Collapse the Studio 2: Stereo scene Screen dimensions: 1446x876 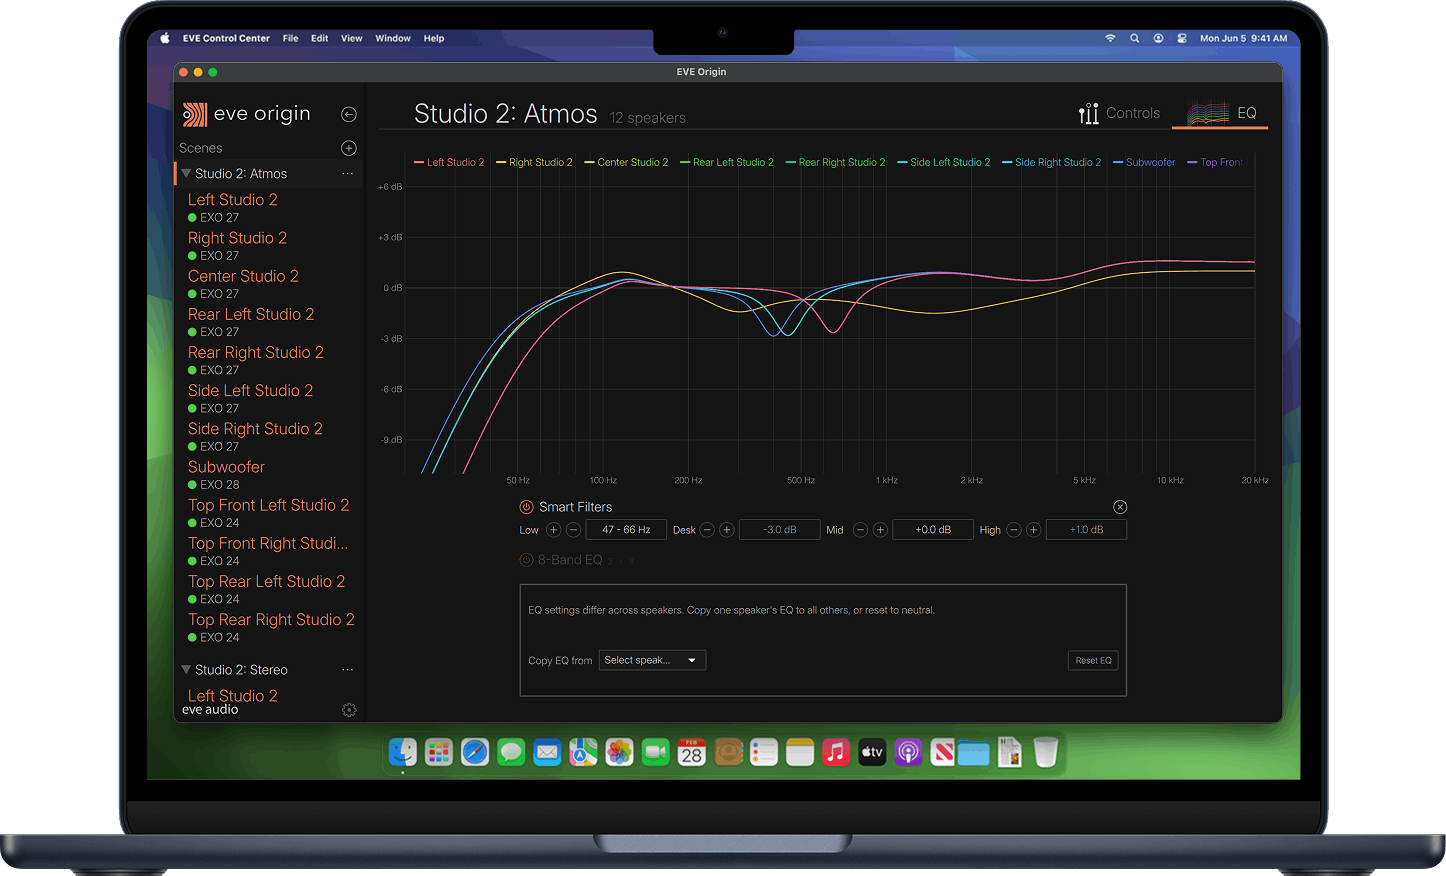coord(186,670)
